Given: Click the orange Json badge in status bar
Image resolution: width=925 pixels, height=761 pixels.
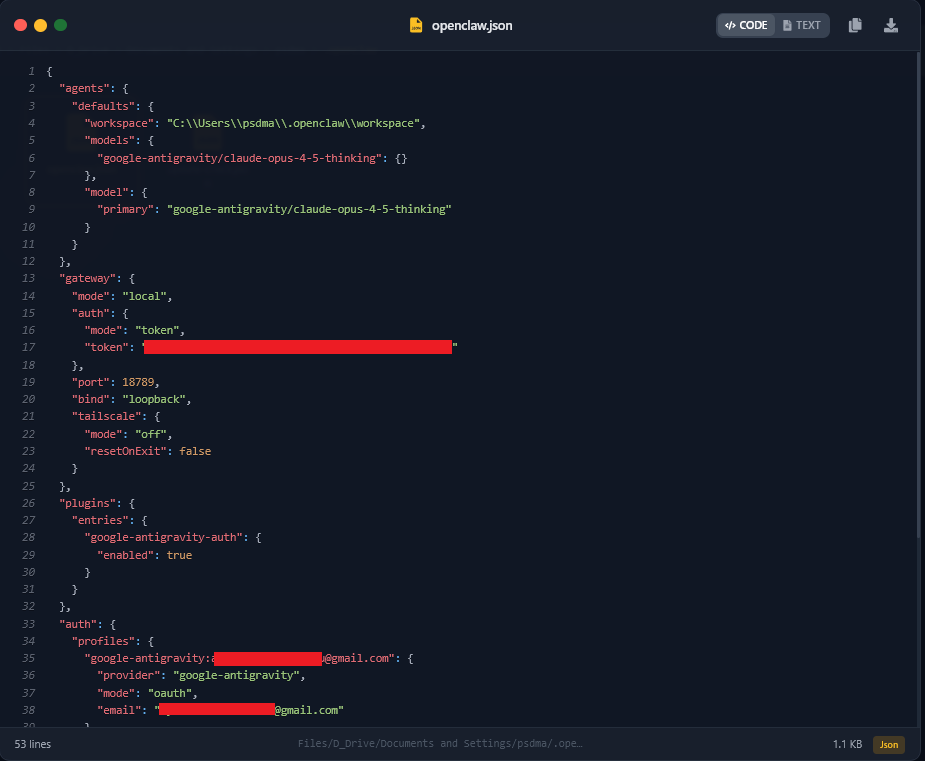Looking at the screenshot, I should (x=888, y=744).
